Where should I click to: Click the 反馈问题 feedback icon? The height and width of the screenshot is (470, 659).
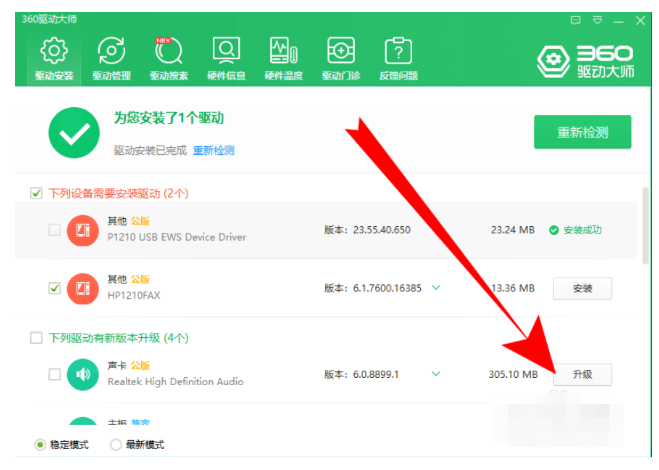(x=398, y=57)
